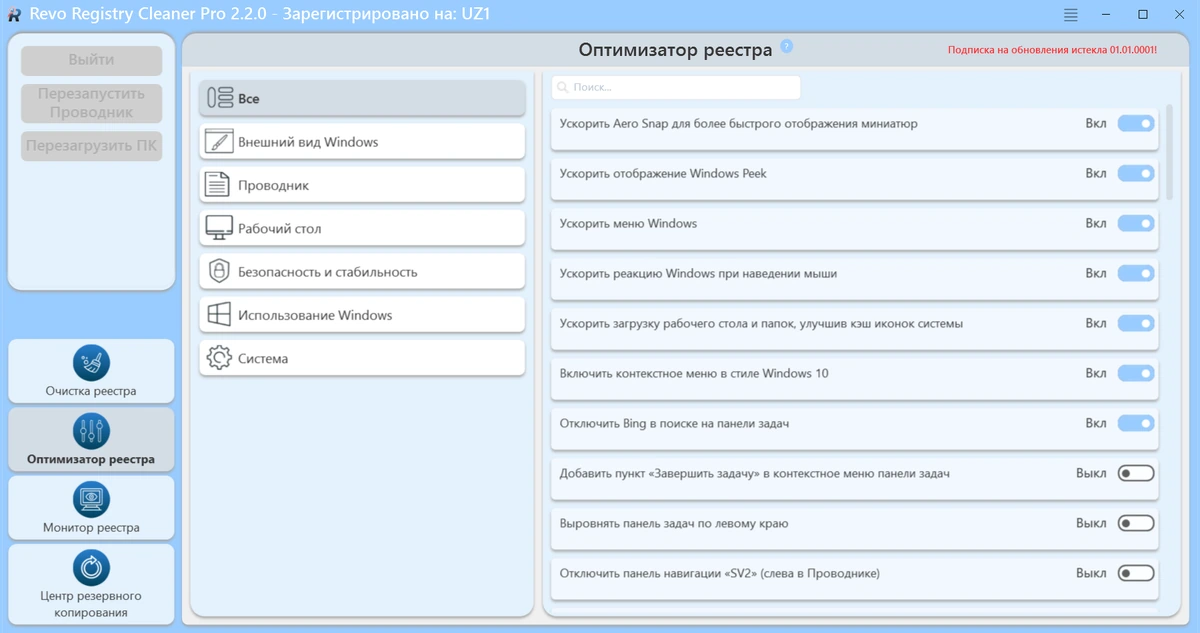This screenshot has width=1200, height=633.
Task: Click the gear icon for Система
Action: [x=219, y=358]
